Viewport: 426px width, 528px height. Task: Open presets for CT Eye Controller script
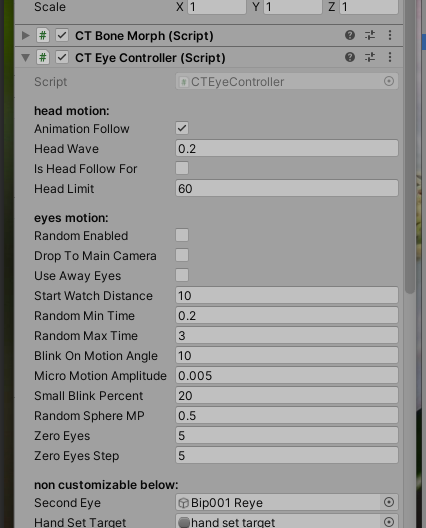point(370,57)
